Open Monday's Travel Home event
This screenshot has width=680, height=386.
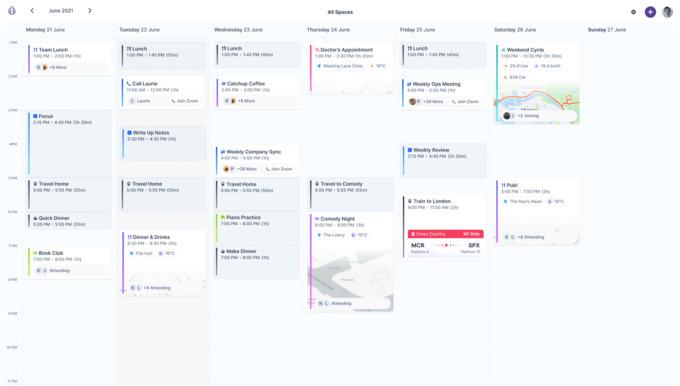tap(69, 194)
